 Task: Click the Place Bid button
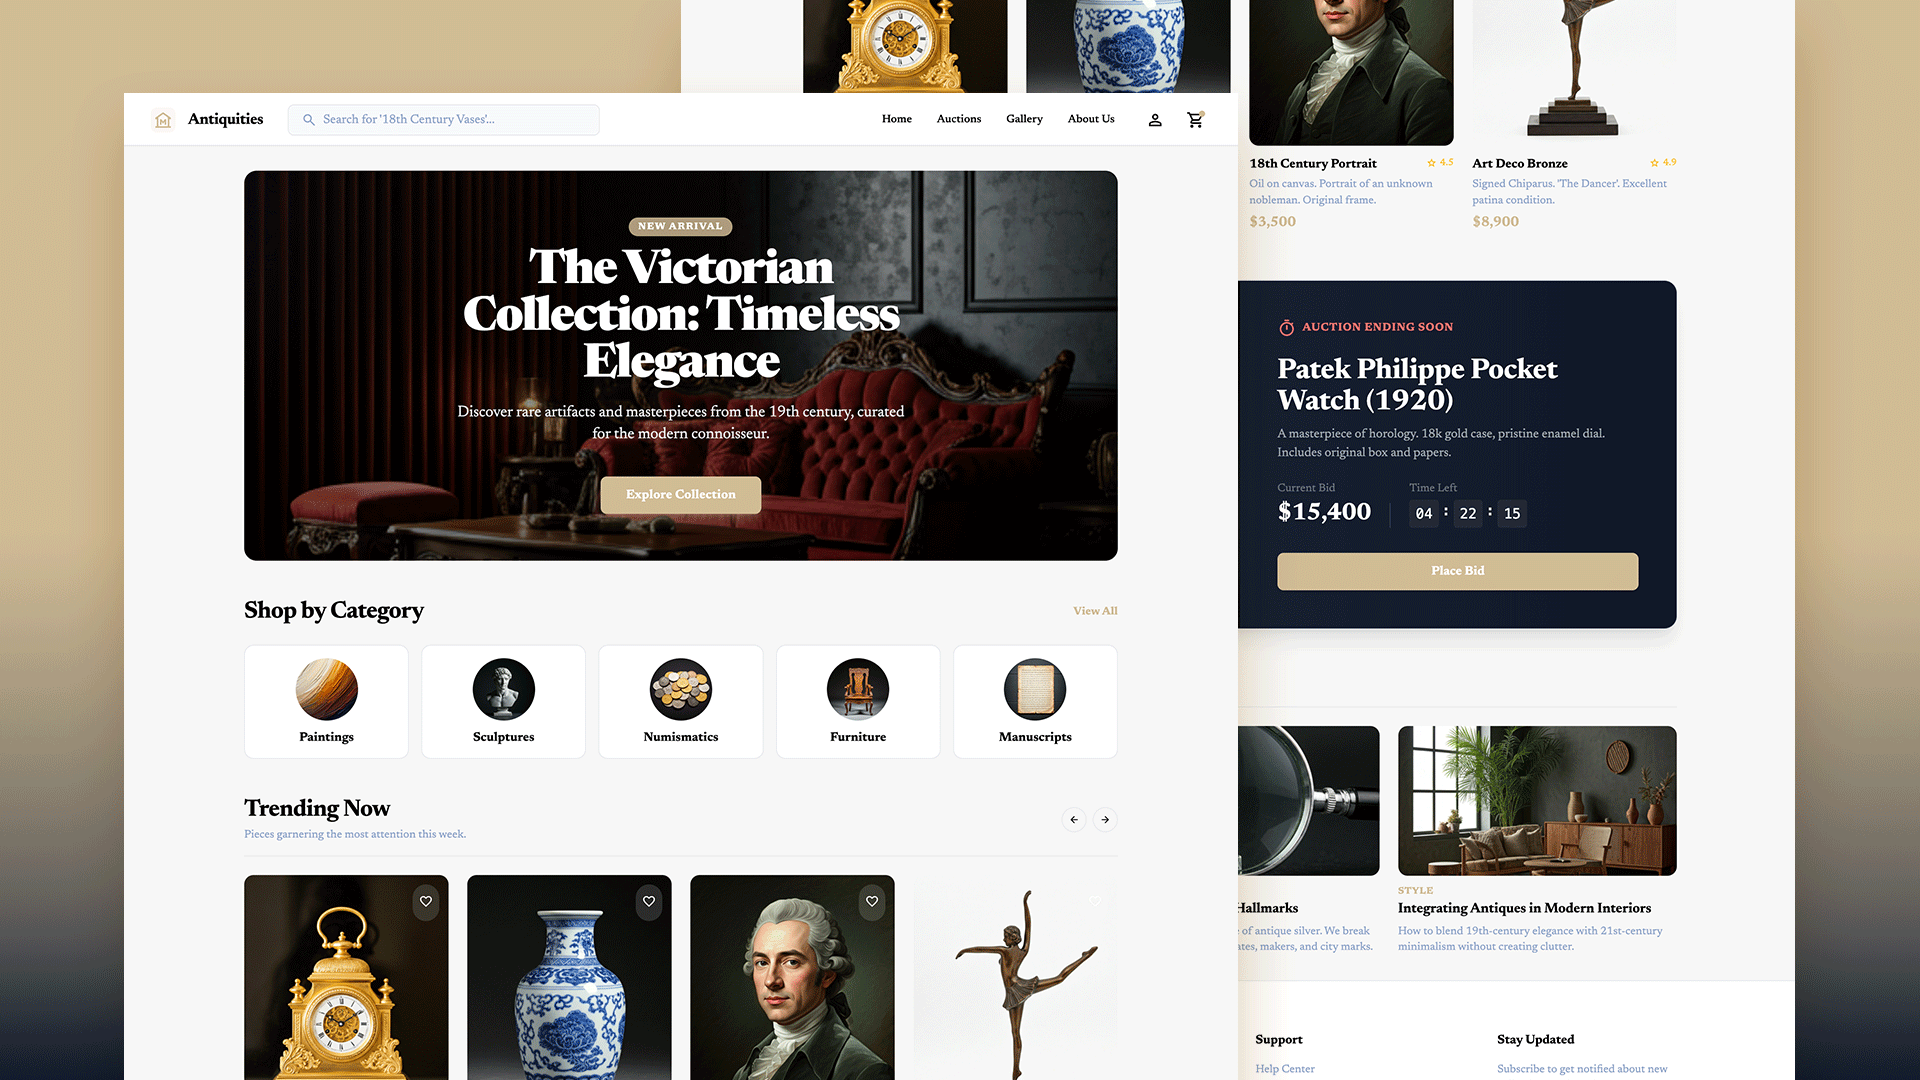pyautogui.click(x=1457, y=571)
